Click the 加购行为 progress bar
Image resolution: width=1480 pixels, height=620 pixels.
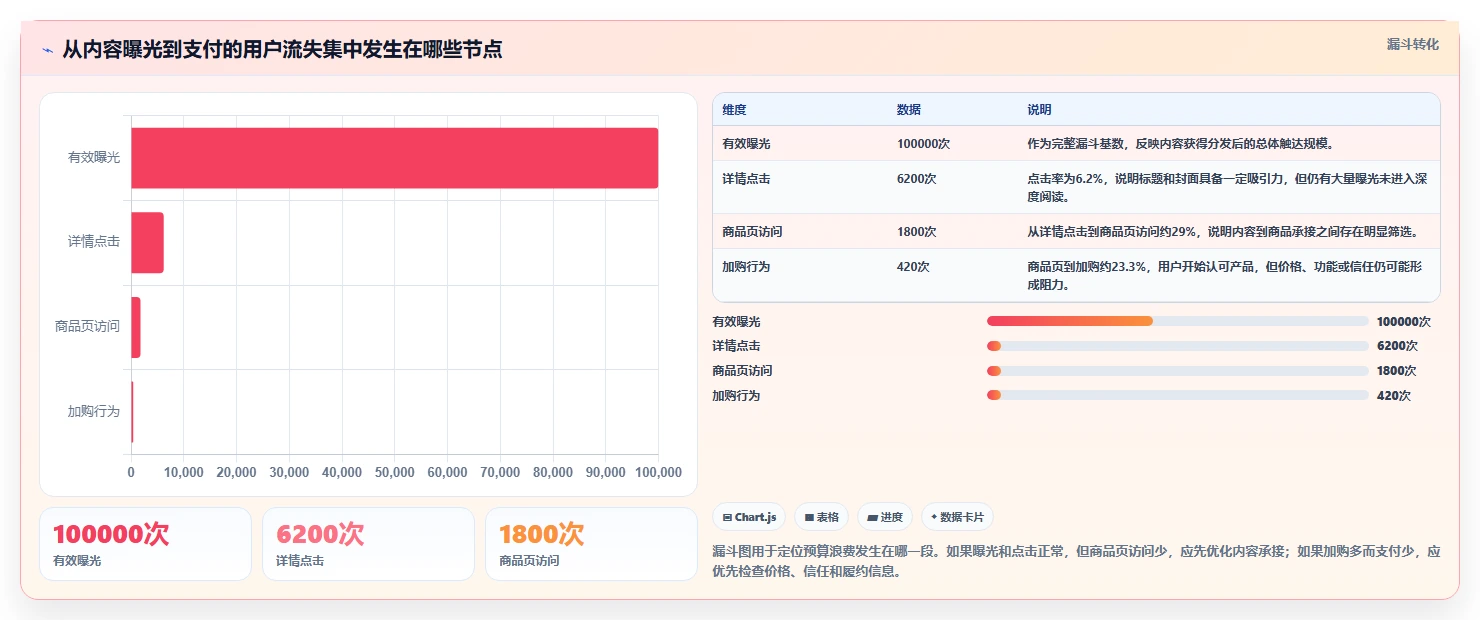[x=1177, y=395]
